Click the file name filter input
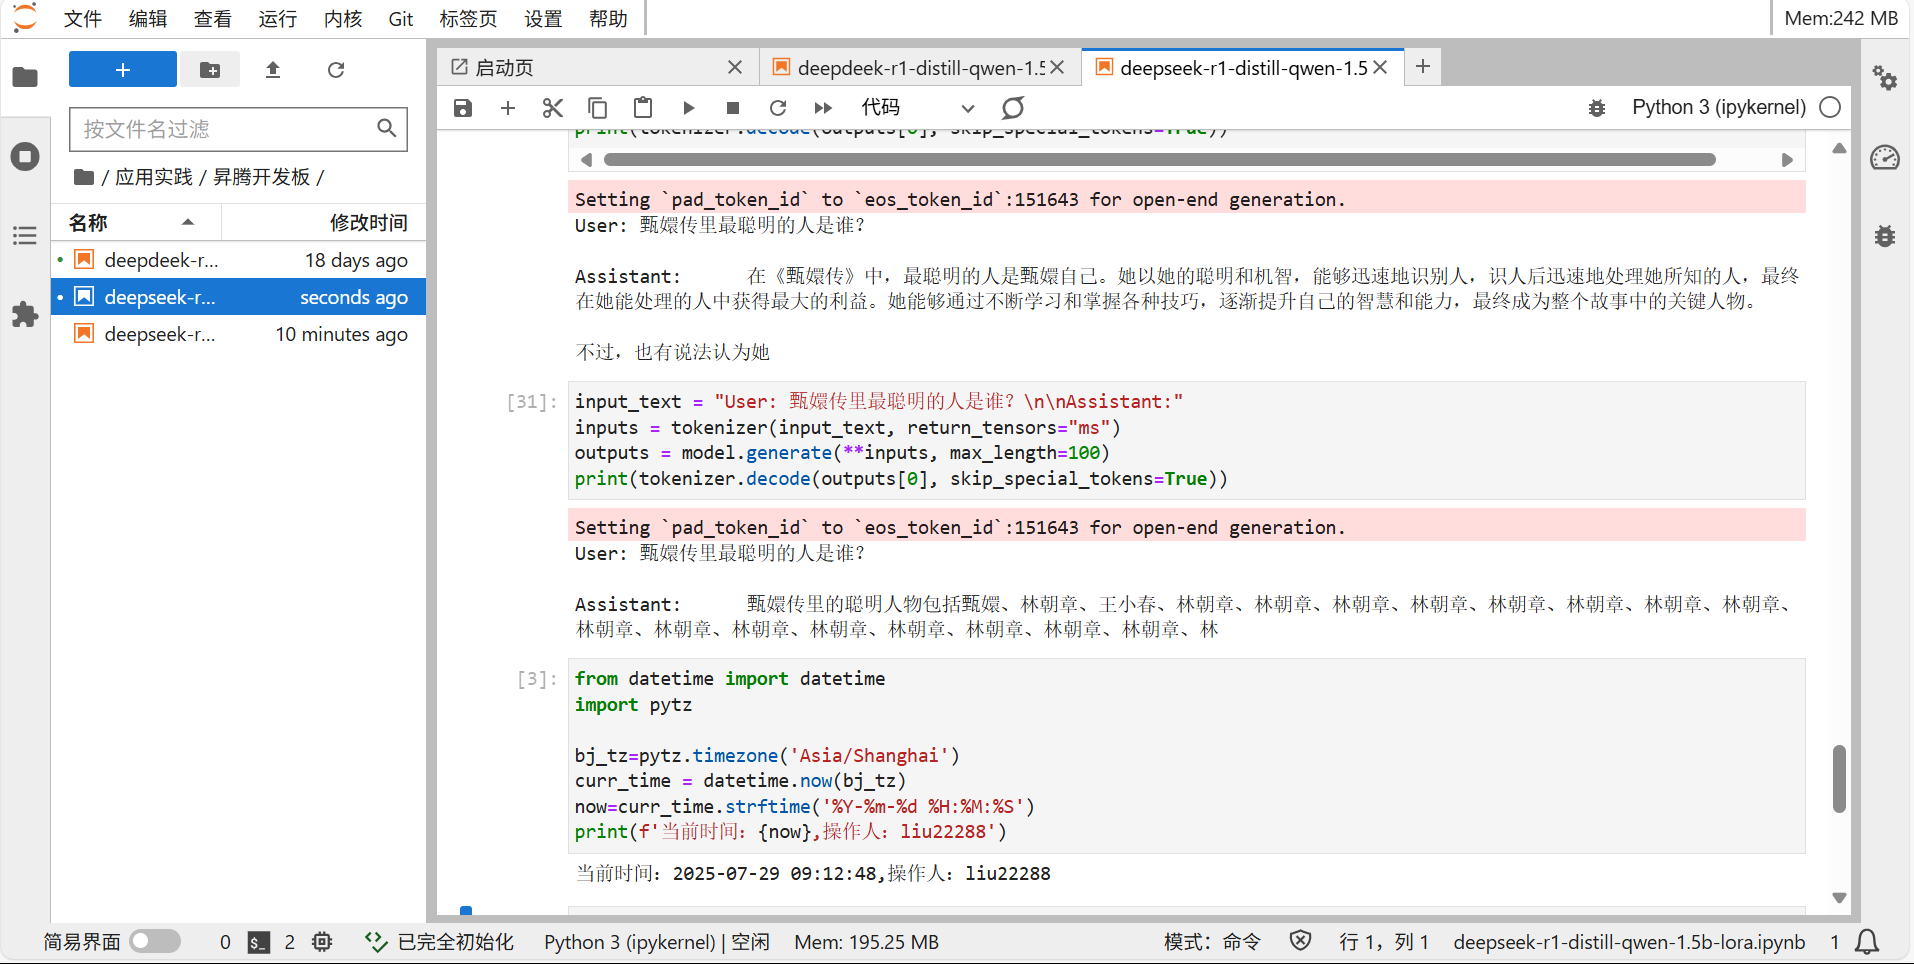 coord(226,129)
